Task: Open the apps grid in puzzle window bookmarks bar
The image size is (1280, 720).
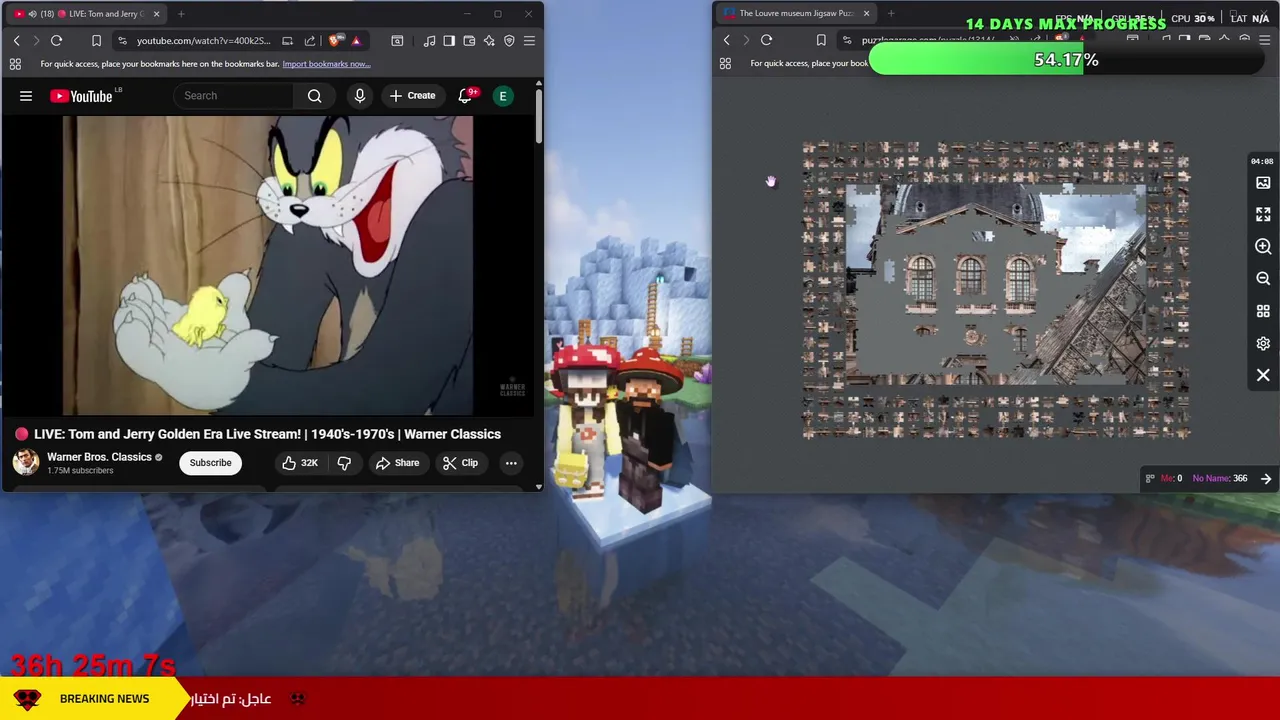Action: (x=725, y=63)
